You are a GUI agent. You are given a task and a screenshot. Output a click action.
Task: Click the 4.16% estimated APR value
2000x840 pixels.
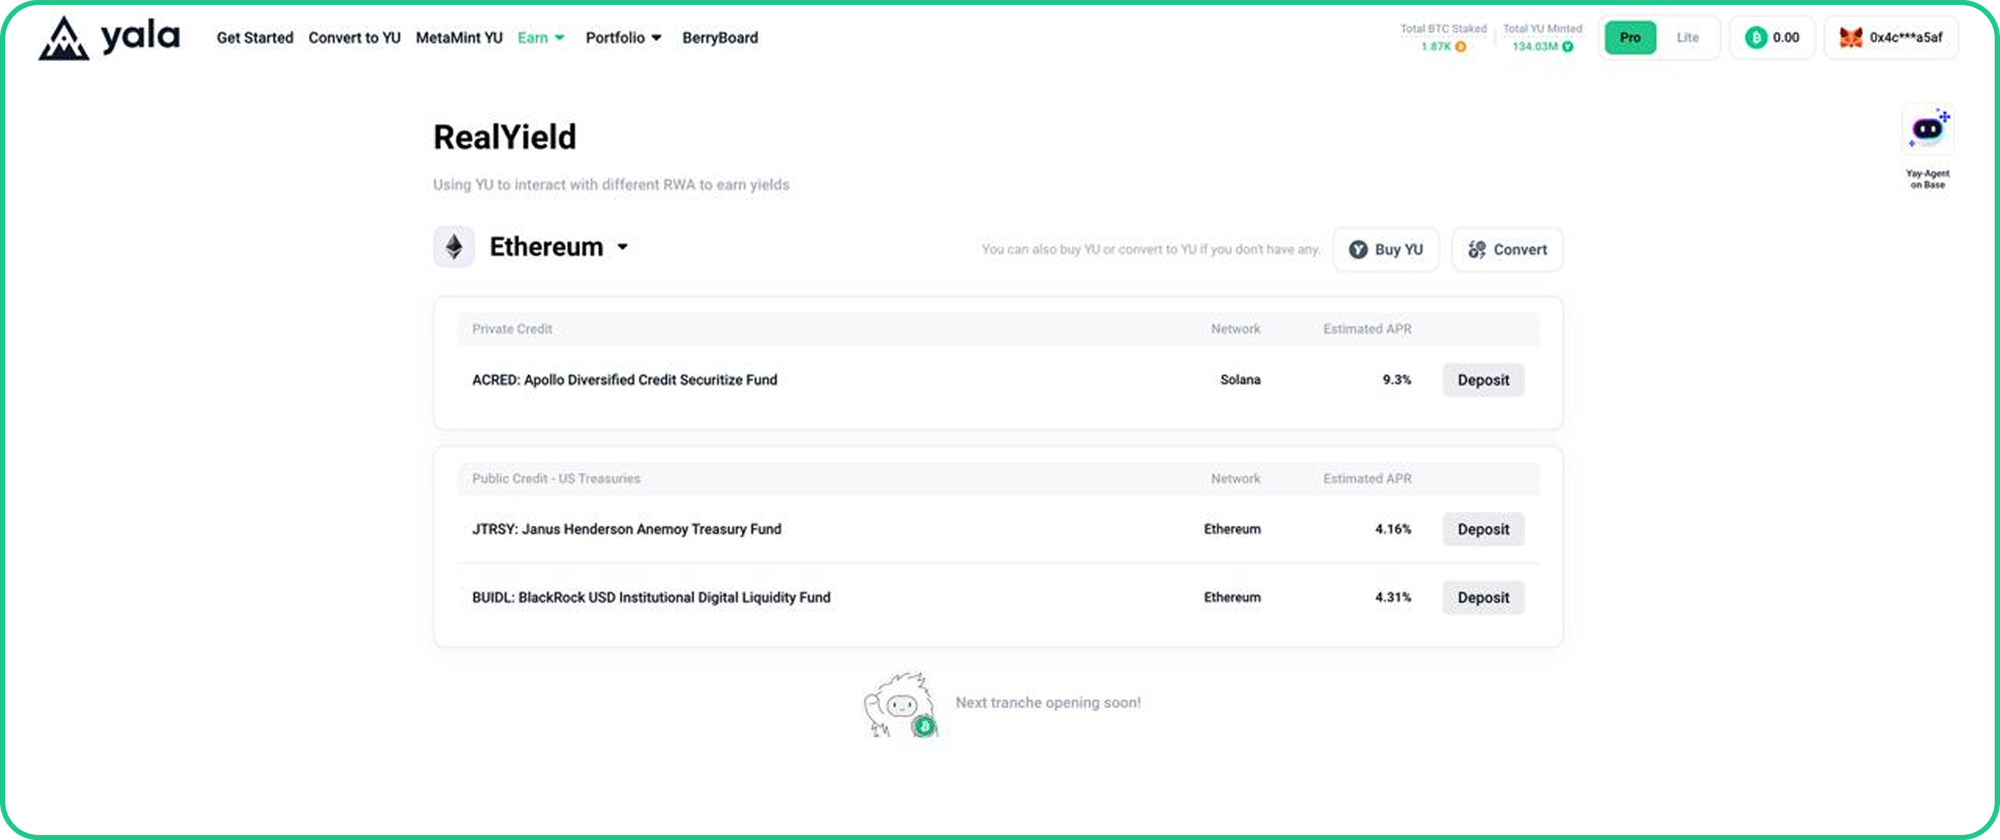(1393, 529)
